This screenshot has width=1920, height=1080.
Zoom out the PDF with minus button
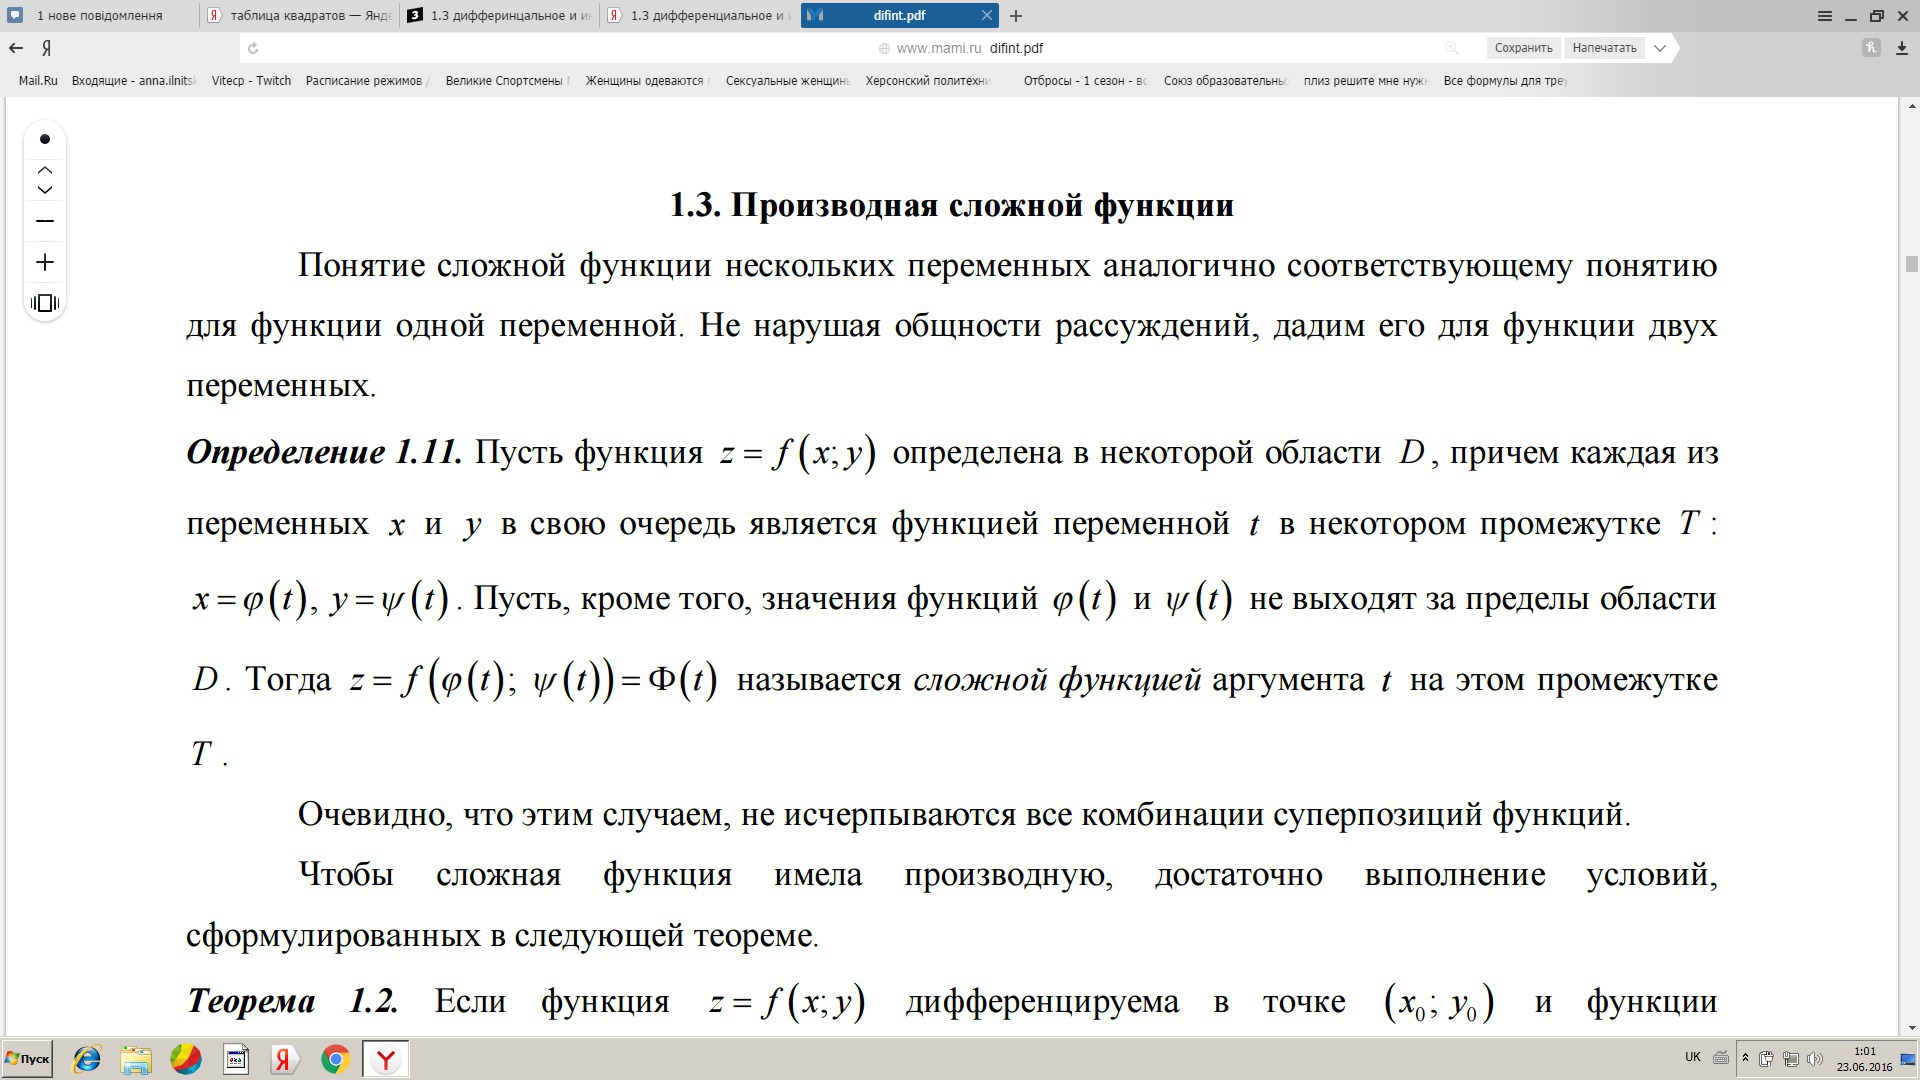click(x=45, y=221)
